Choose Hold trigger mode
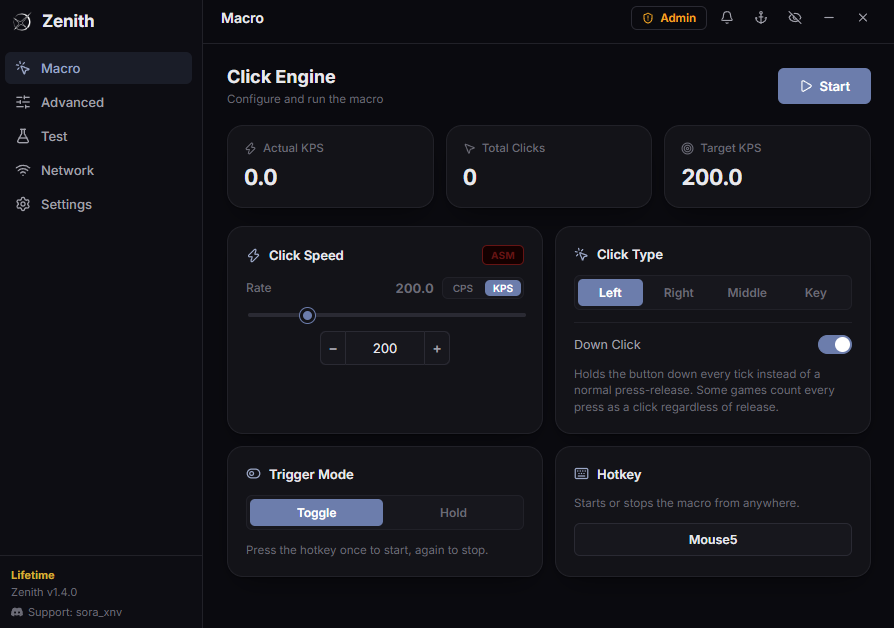This screenshot has width=894, height=628. (x=453, y=513)
